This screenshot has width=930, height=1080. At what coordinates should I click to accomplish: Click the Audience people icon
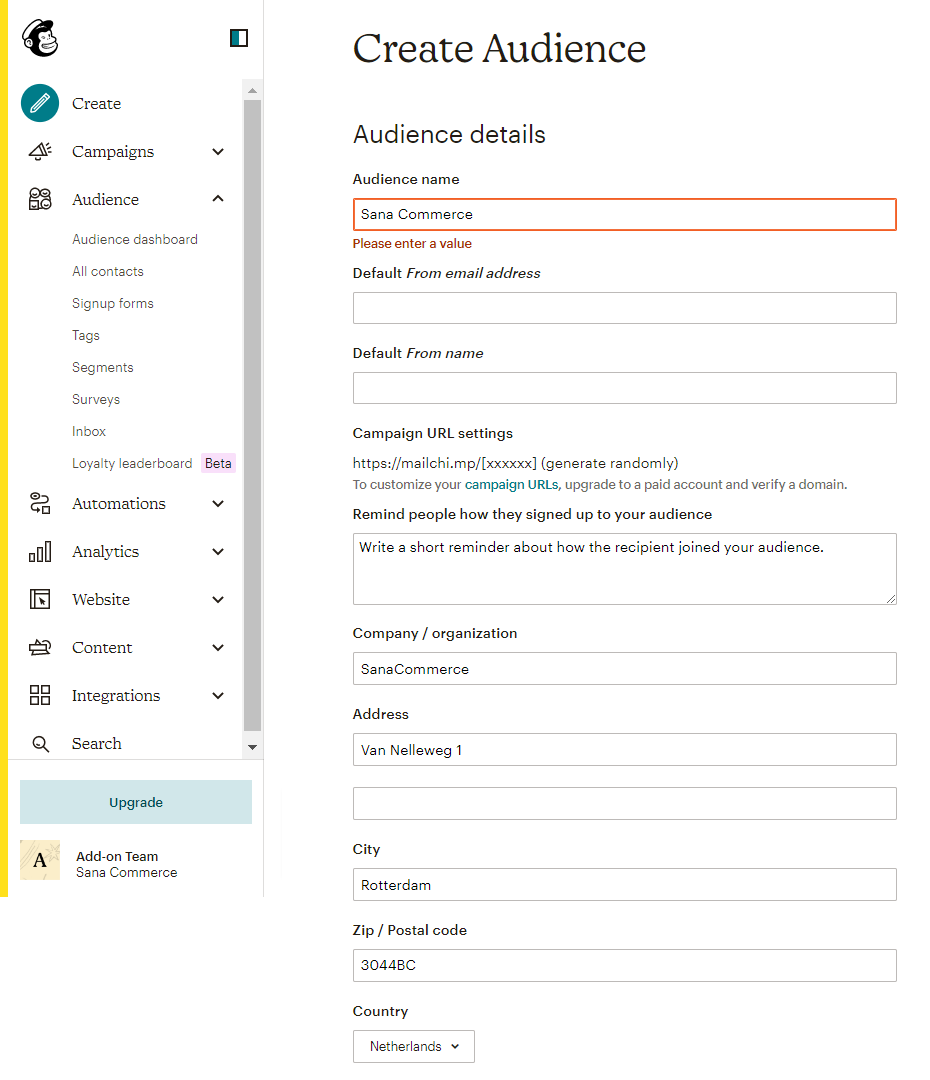pos(40,199)
